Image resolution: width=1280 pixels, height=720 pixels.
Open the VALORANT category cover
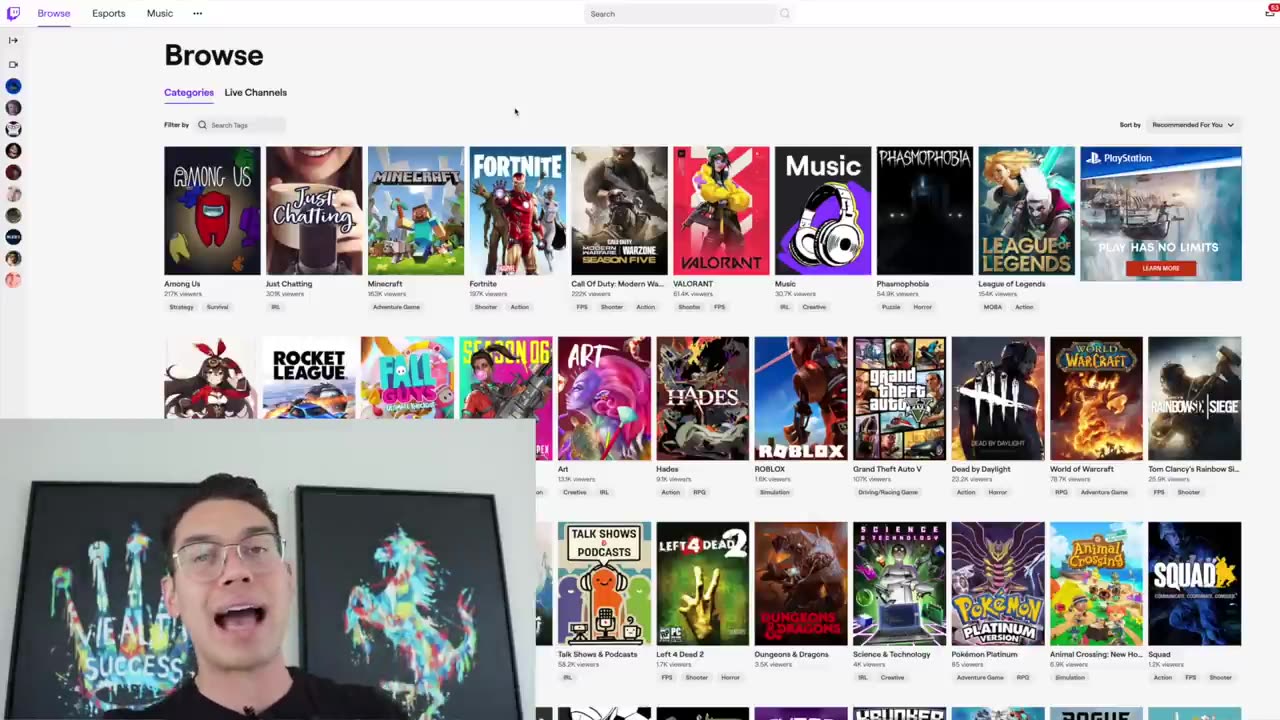pos(721,211)
